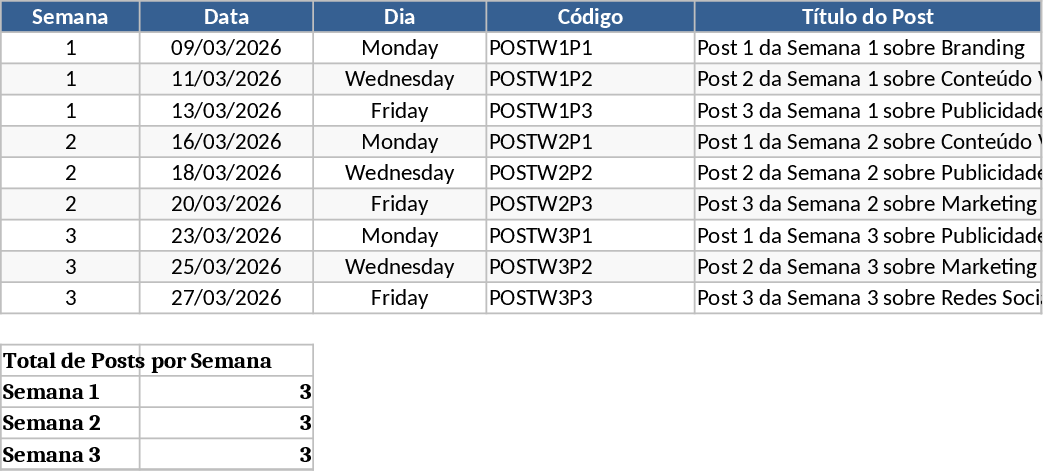Click the POSTW3P3 code cell
The height and width of the screenshot is (471, 1043).
coord(590,298)
